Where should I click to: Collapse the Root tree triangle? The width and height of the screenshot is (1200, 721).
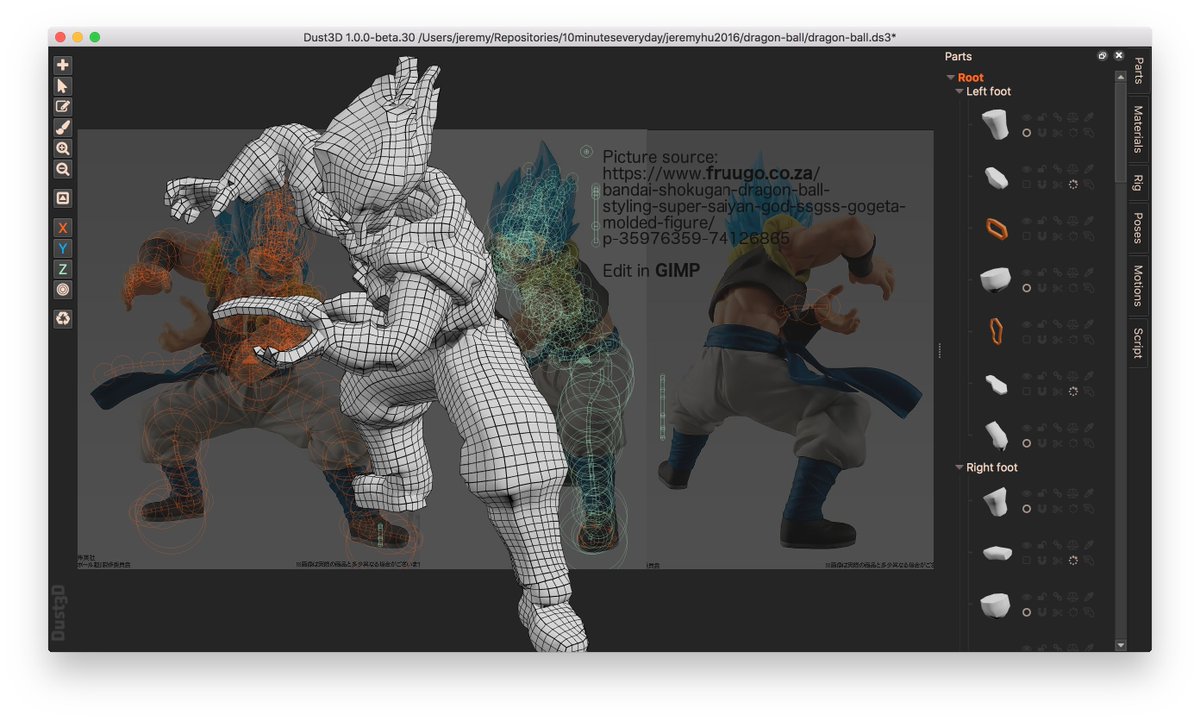(x=950, y=77)
